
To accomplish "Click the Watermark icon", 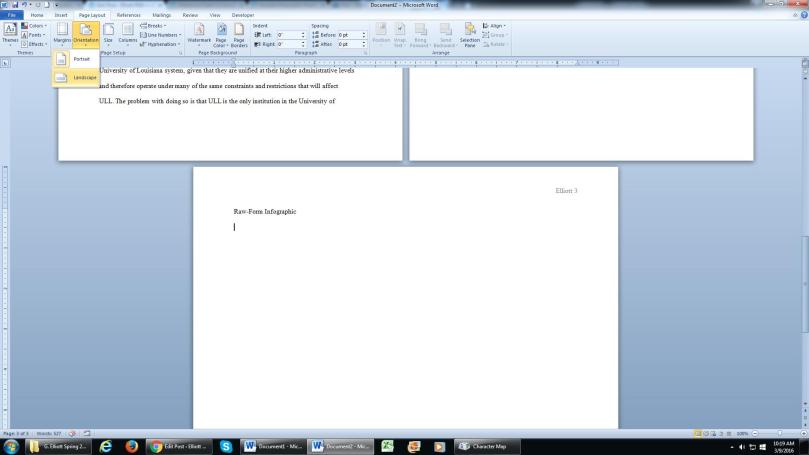I will 199,34.
